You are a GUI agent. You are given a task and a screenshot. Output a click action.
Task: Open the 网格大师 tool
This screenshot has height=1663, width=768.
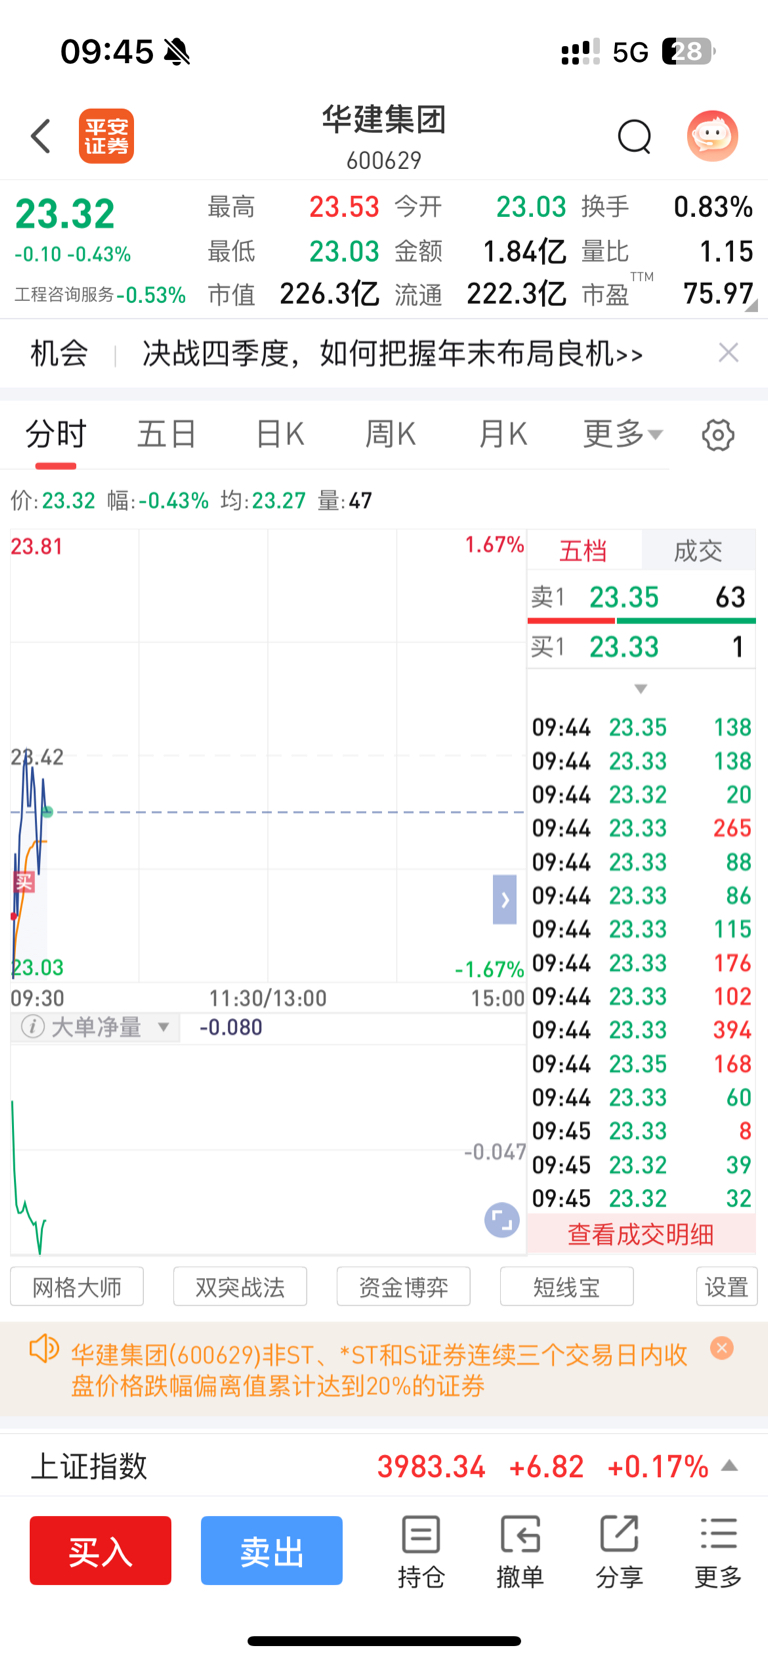(77, 1286)
